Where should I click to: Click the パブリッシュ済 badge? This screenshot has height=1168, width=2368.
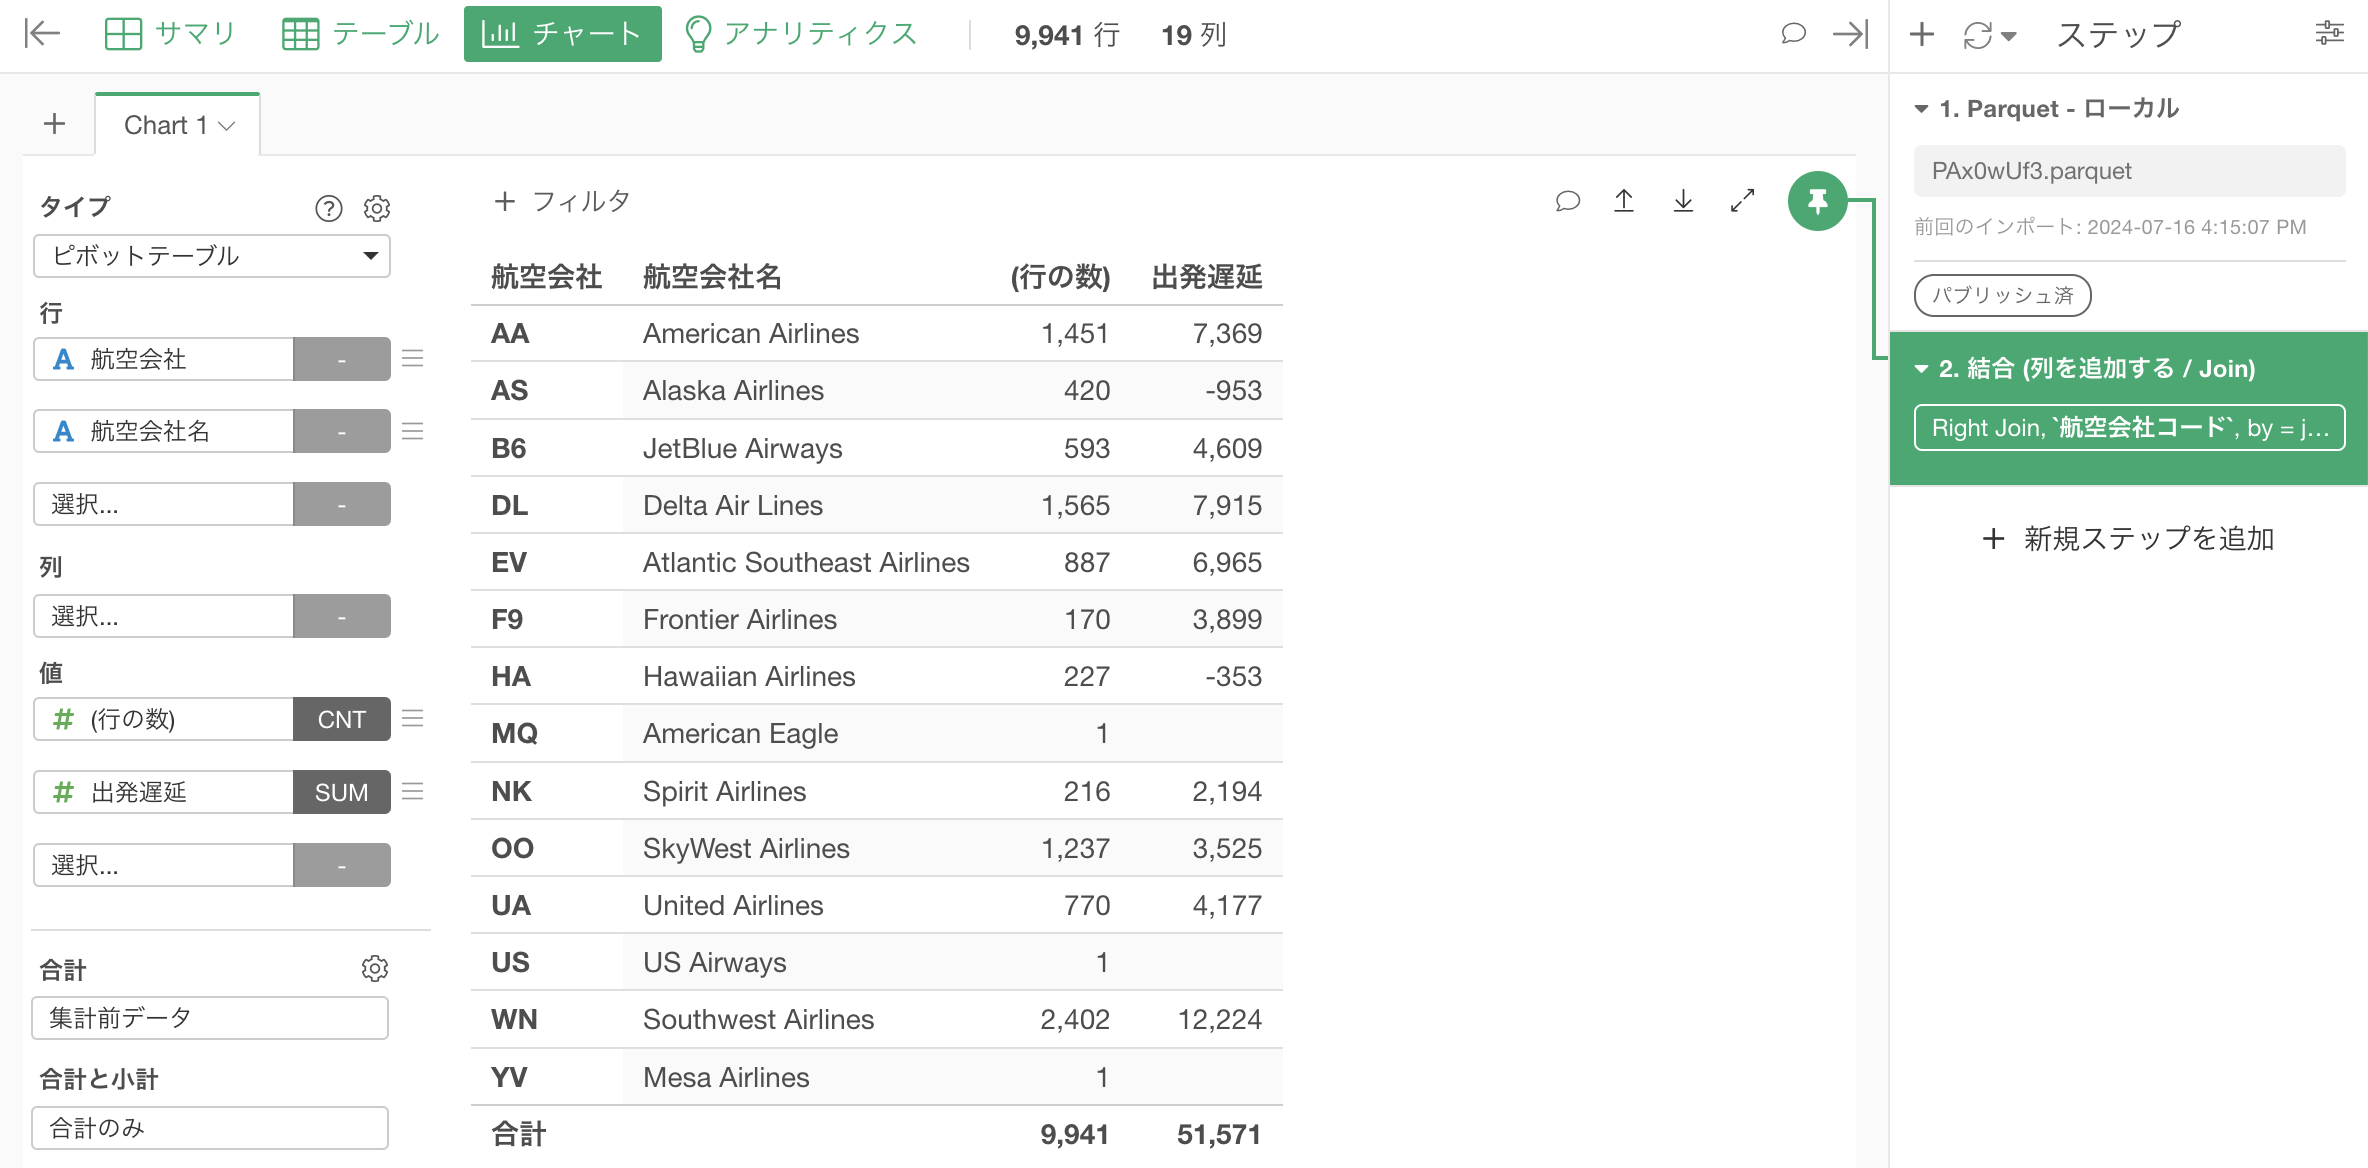pos(2002,295)
